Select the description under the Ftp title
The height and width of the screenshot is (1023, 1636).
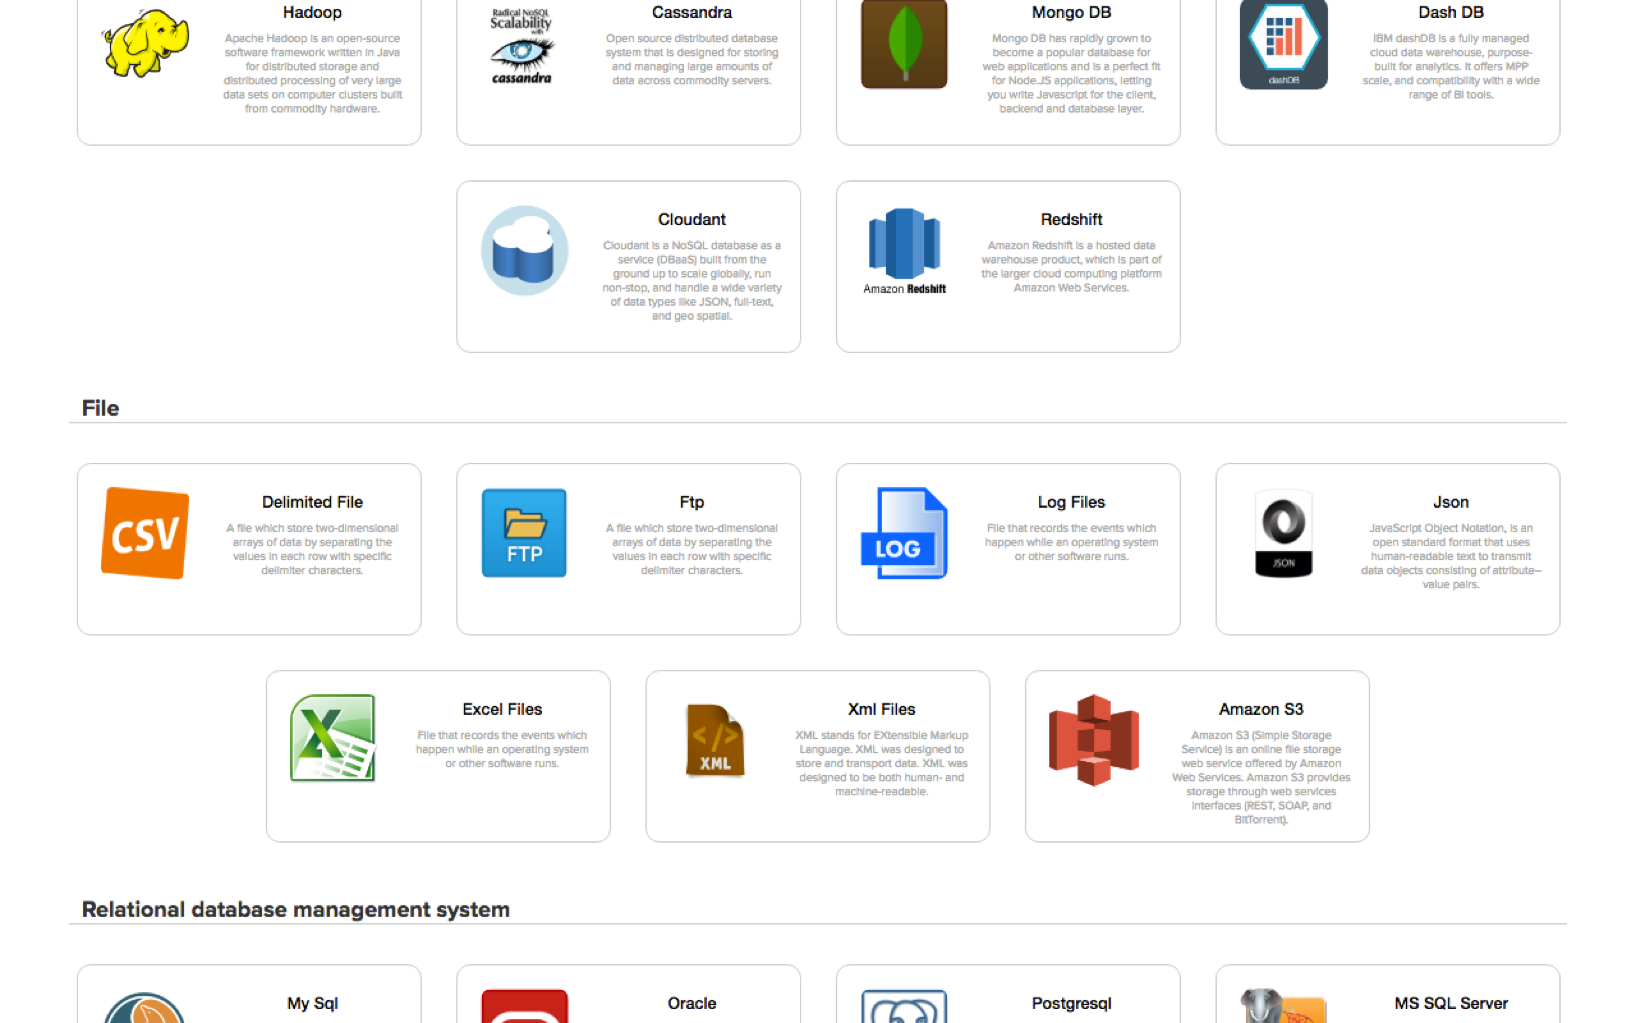(x=692, y=550)
